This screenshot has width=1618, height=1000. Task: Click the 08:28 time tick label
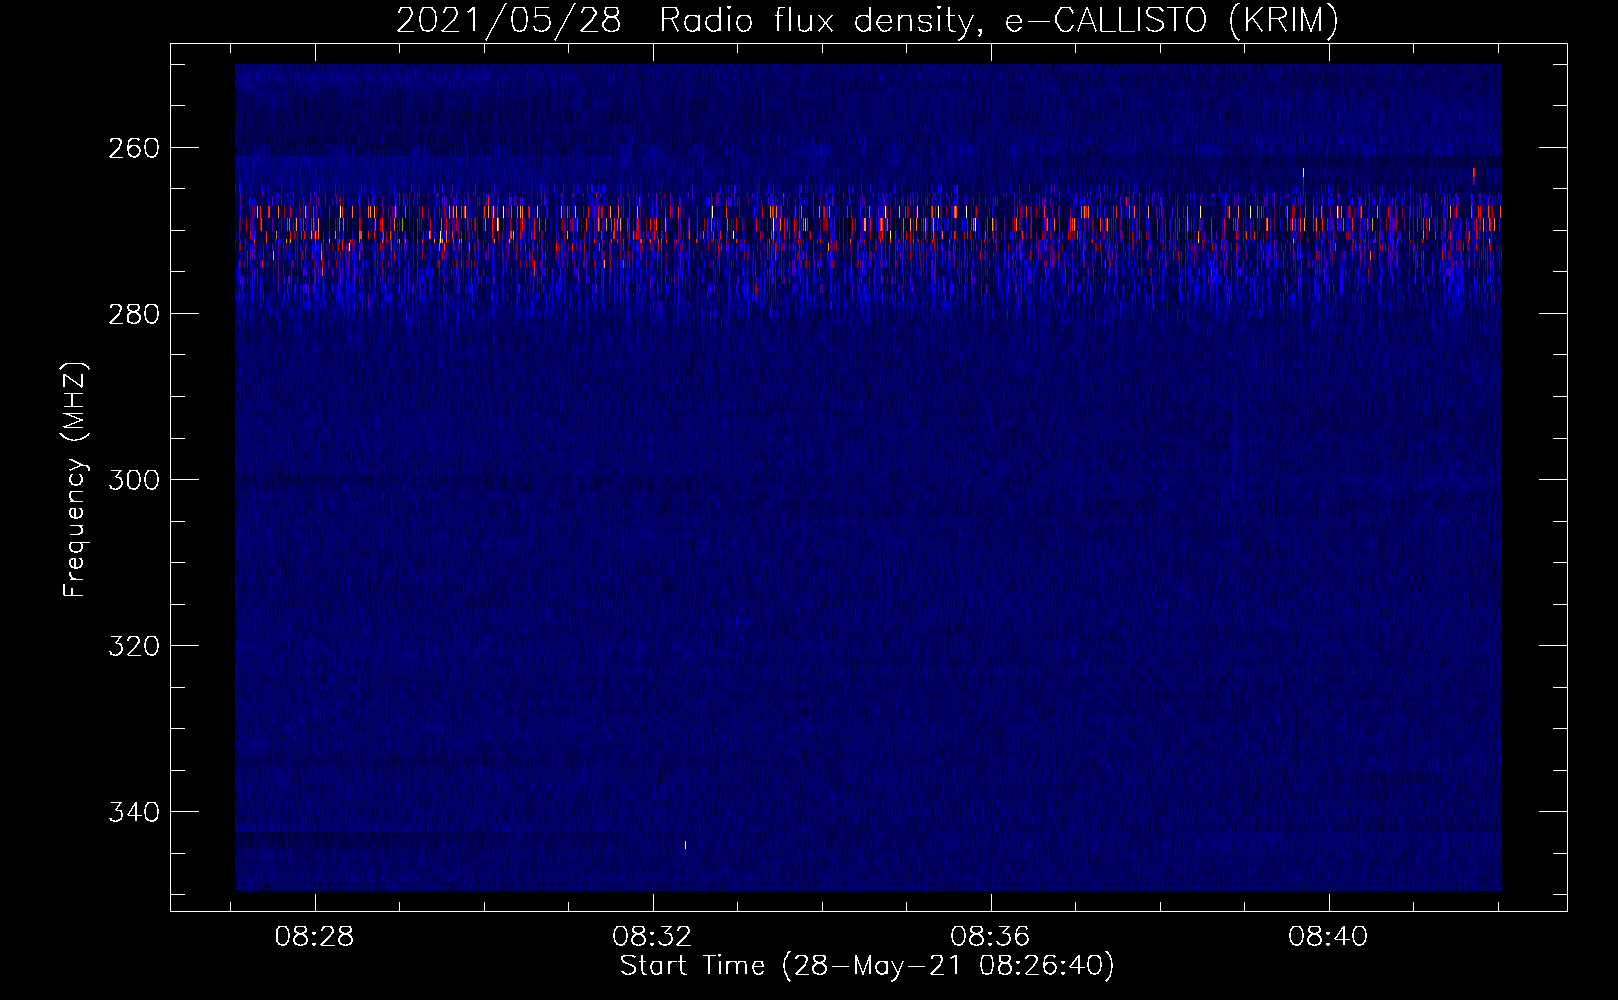[x=315, y=937]
